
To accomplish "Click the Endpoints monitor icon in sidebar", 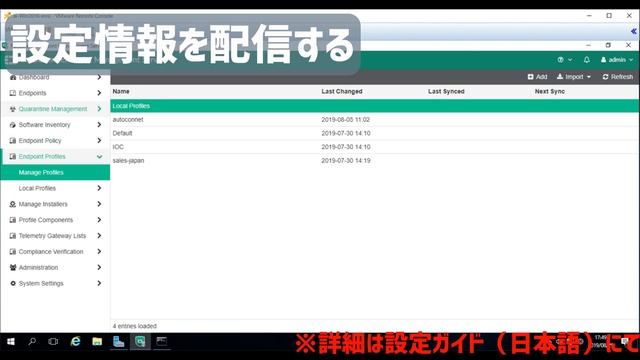I will (x=13, y=93).
